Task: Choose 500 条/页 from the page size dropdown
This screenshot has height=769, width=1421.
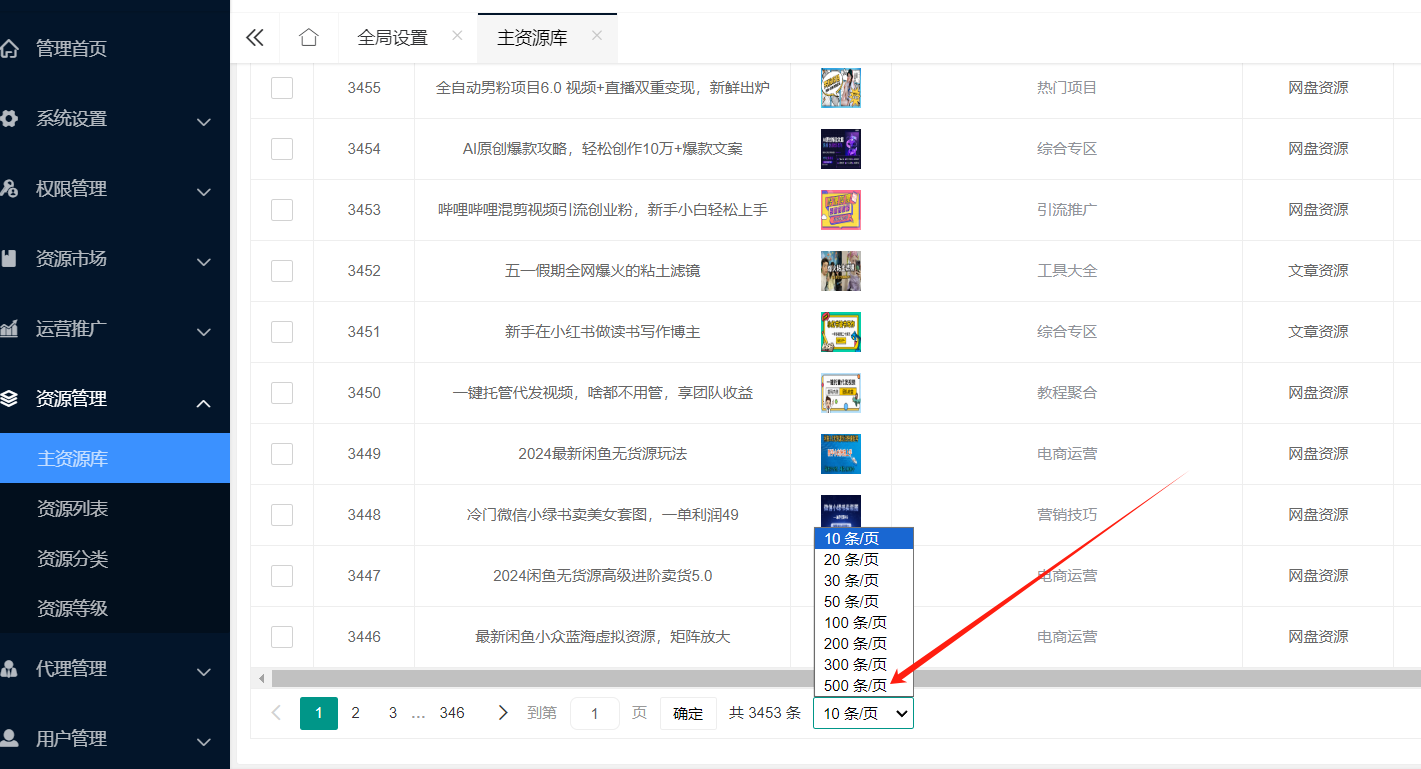Action: 855,685
